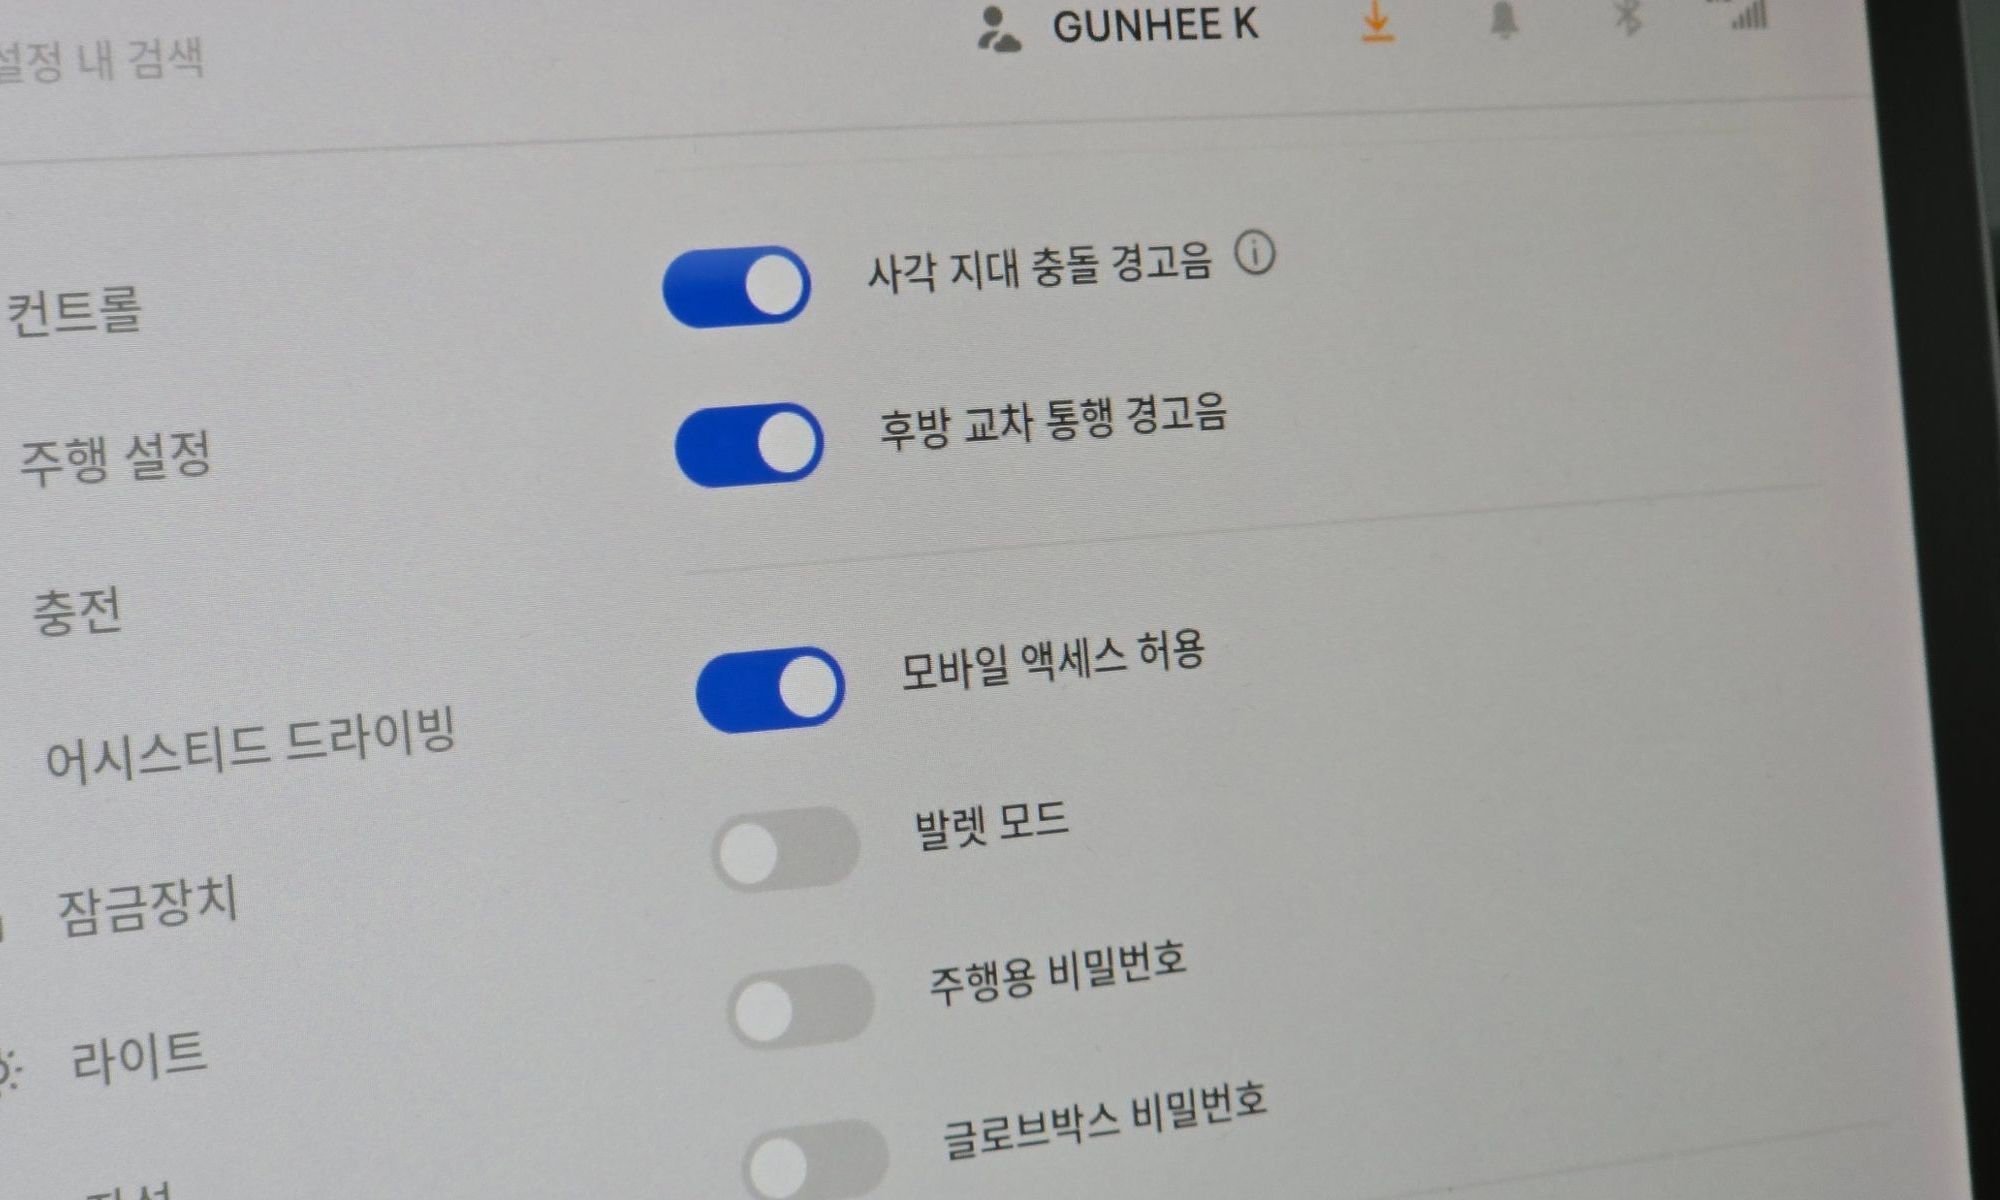2000x1200 pixels.
Task: Go to the 충전 section
Action: tap(77, 610)
